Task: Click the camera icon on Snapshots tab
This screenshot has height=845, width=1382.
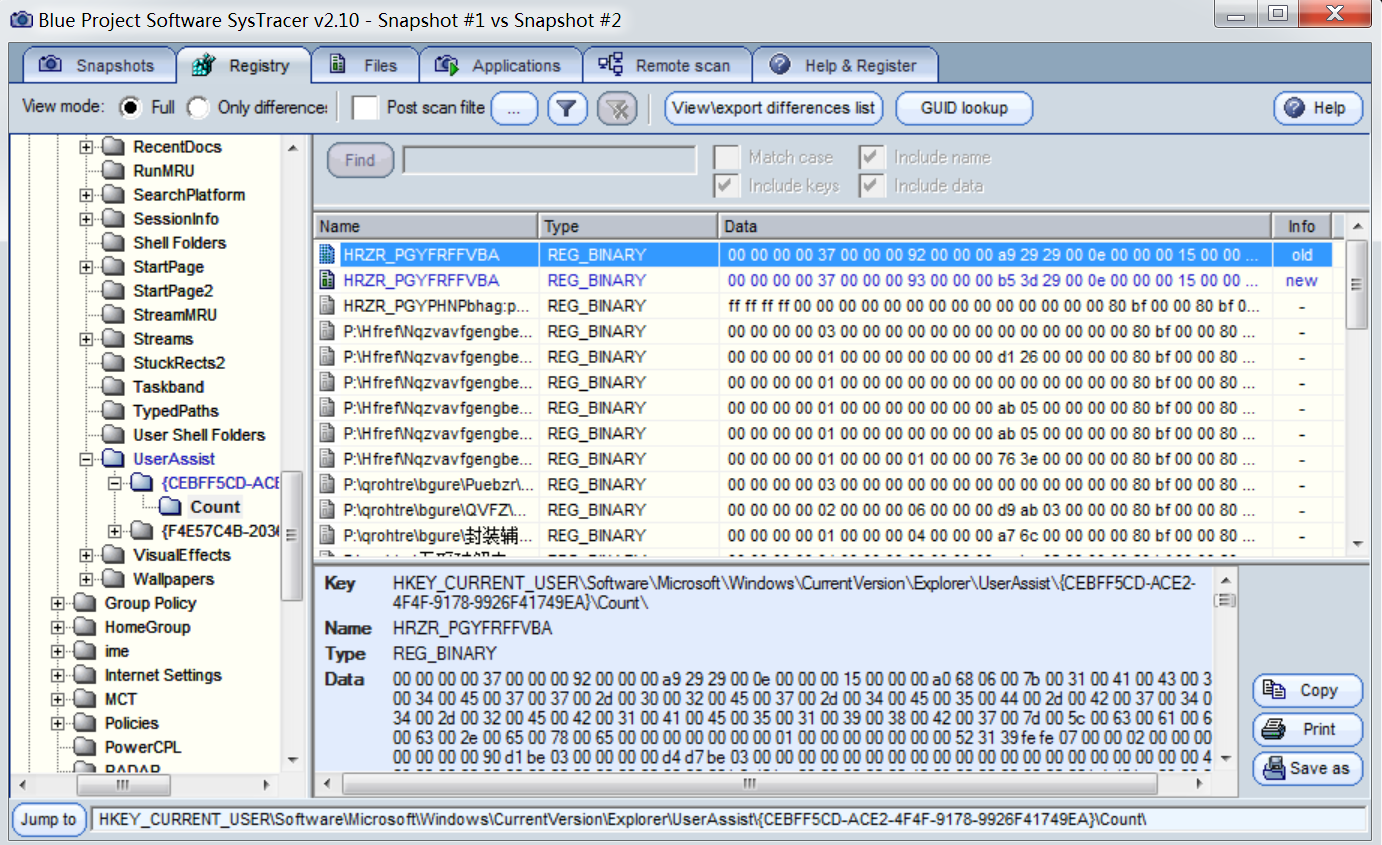Action: 50,65
